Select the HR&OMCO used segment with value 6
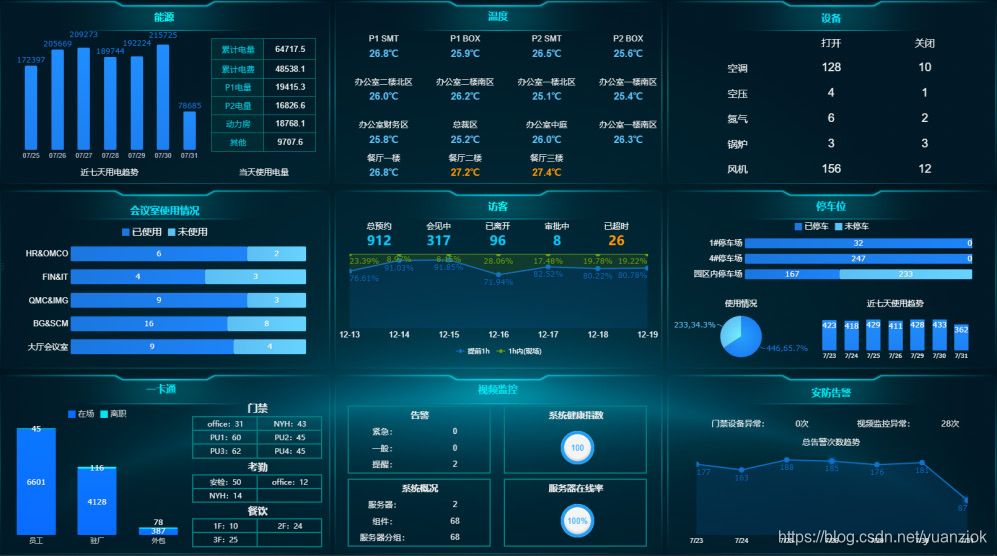 click(x=159, y=254)
